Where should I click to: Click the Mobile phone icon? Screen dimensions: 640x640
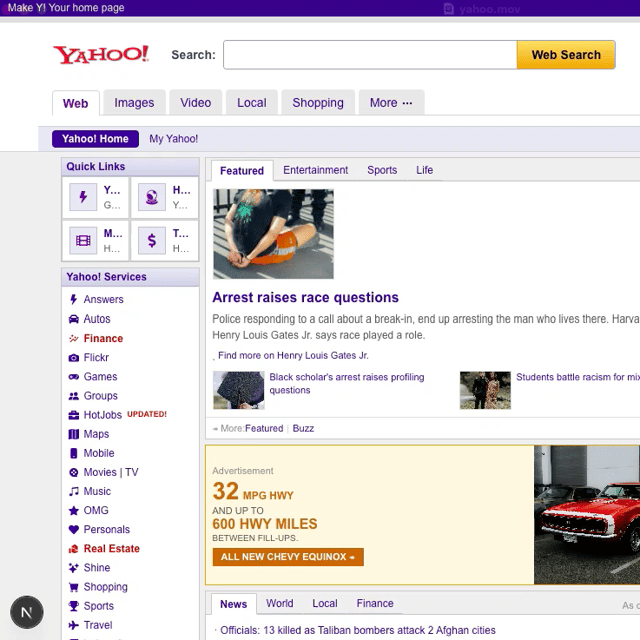(73, 453)
